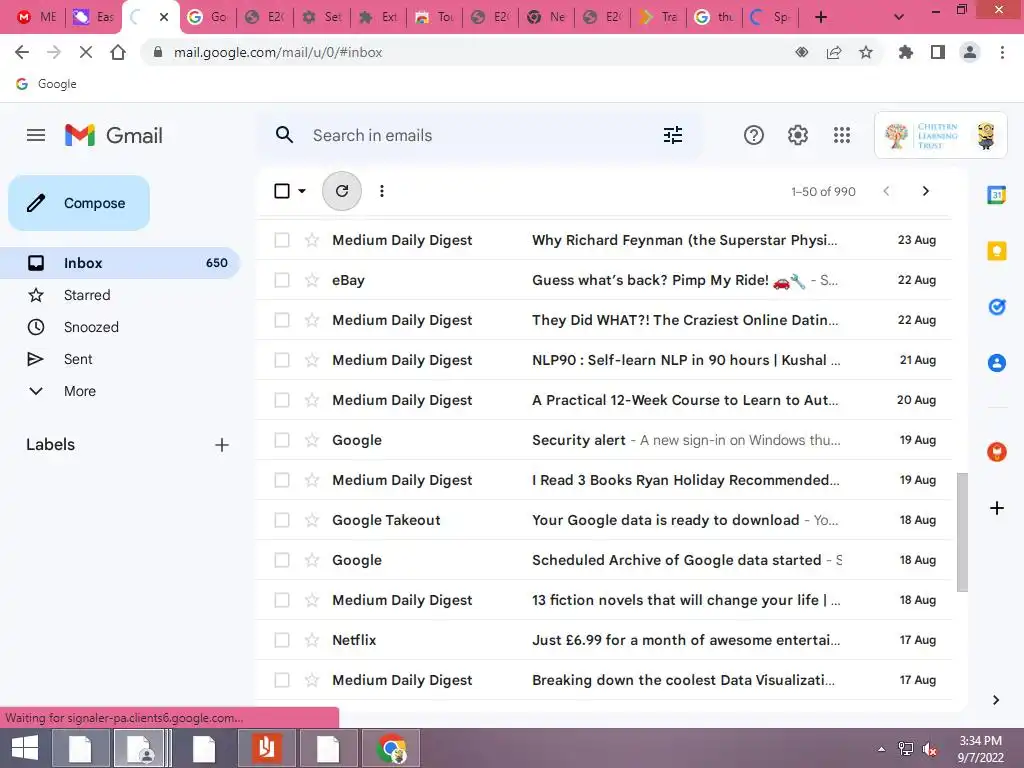Viewport: 1024px width, 768px height.
Task: Create new label plus icon
Action: (x=222, y=445)
